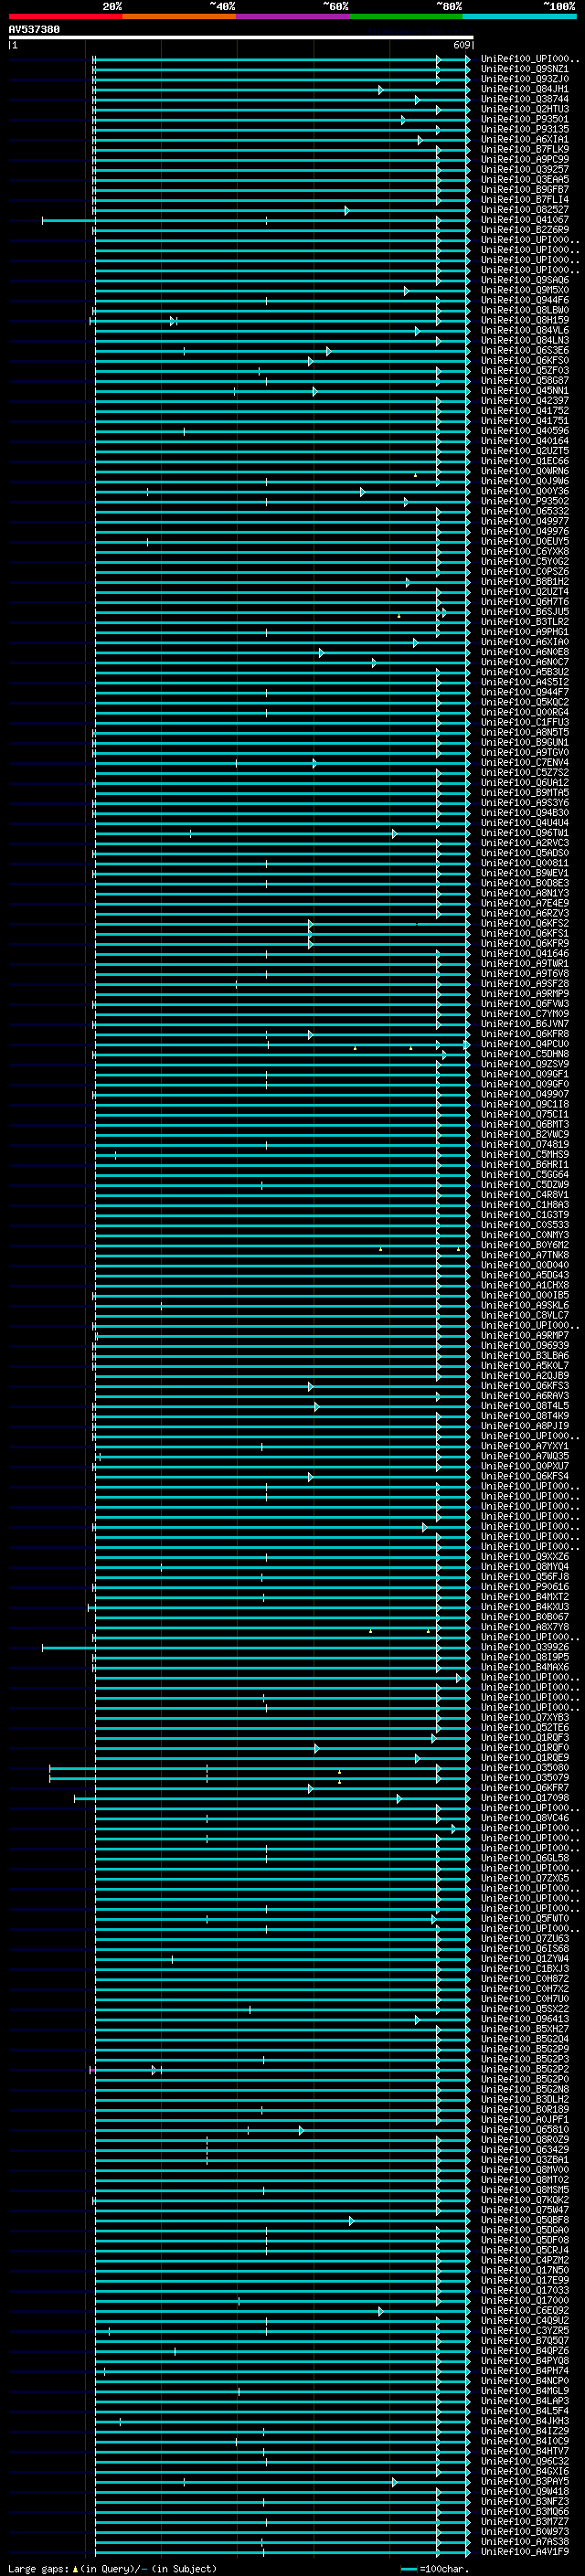The width and height of the screenshot is (585, 2576).
Task: Click UniRef100_A9PC99 entry
Action: pyautogui.click(x=525, y=159)
